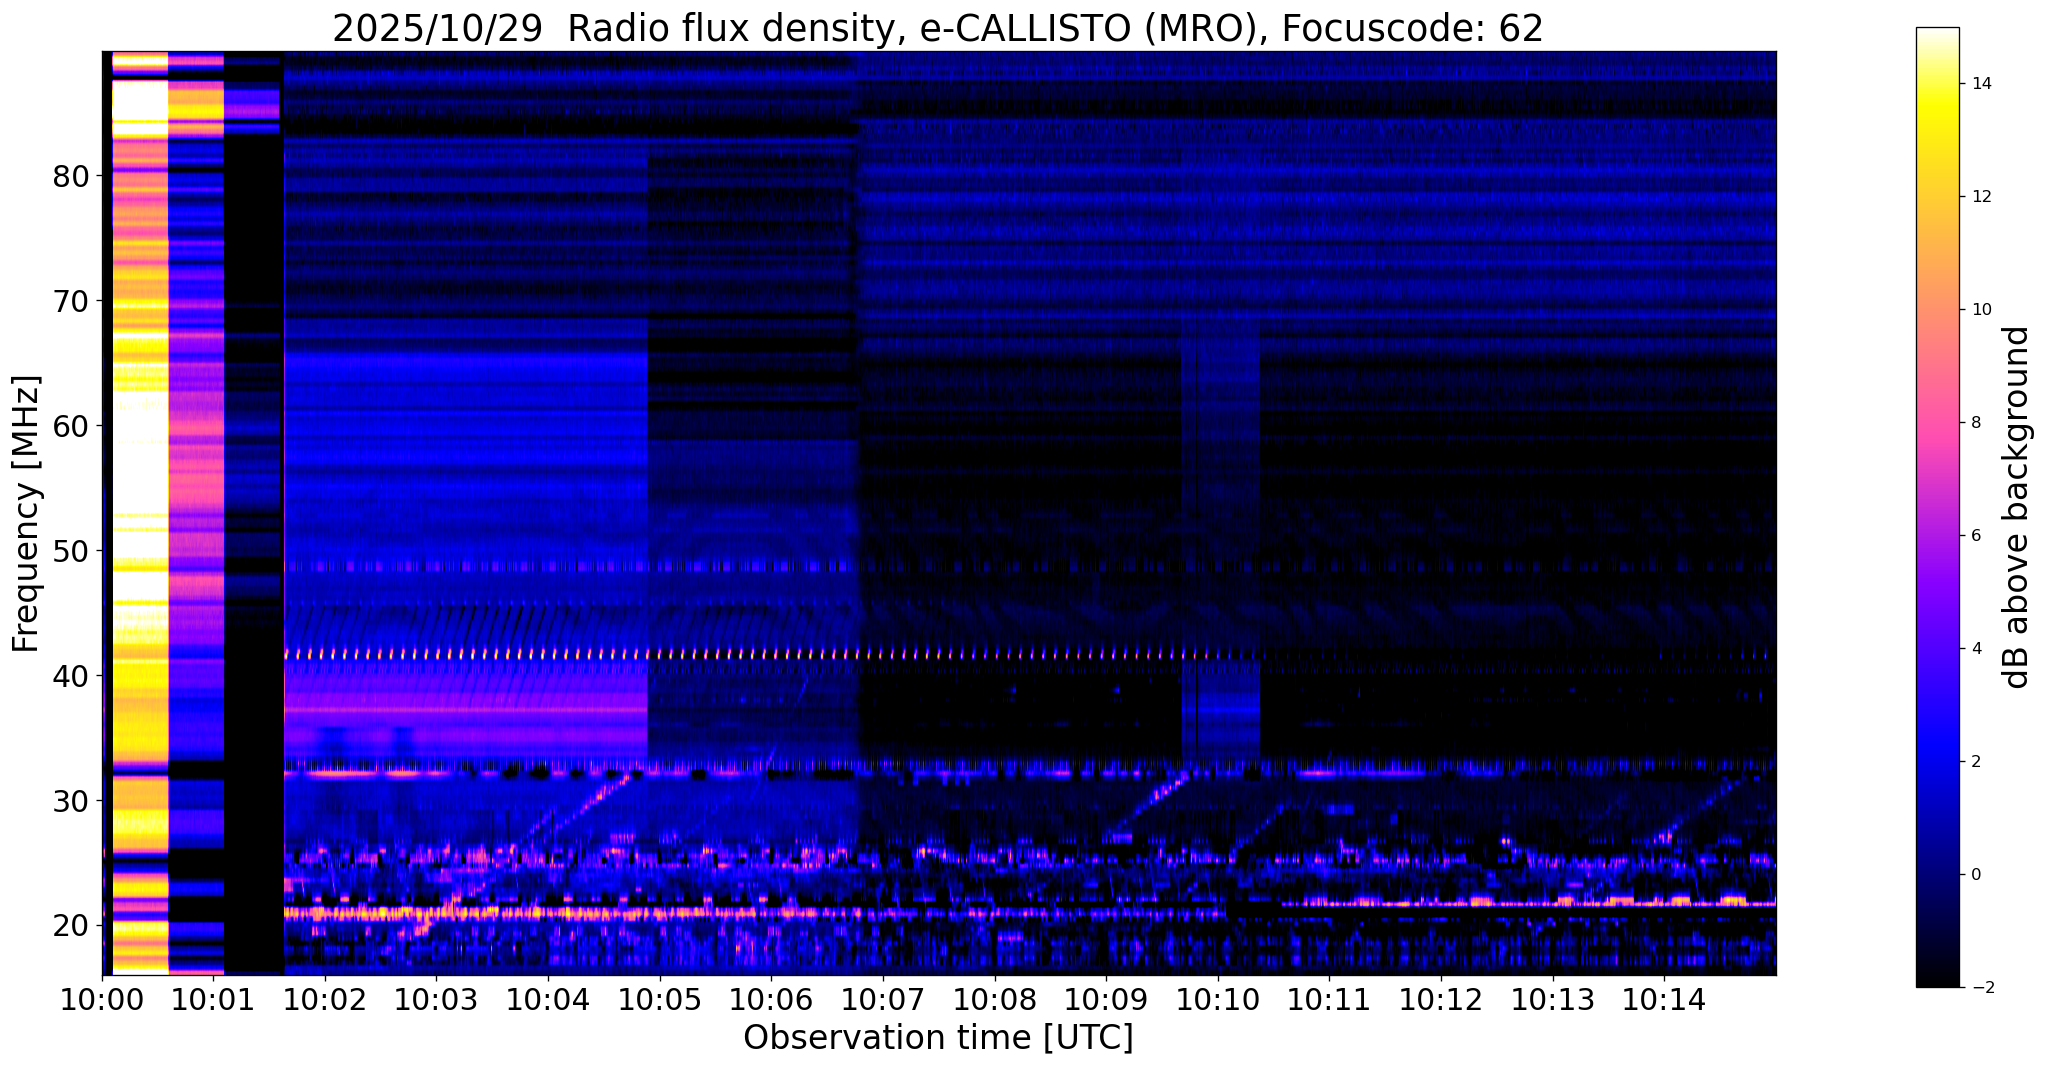Click the 30 MHz frequency tick label
The width and height of the screenshot is (2047, 1067).
71,801
